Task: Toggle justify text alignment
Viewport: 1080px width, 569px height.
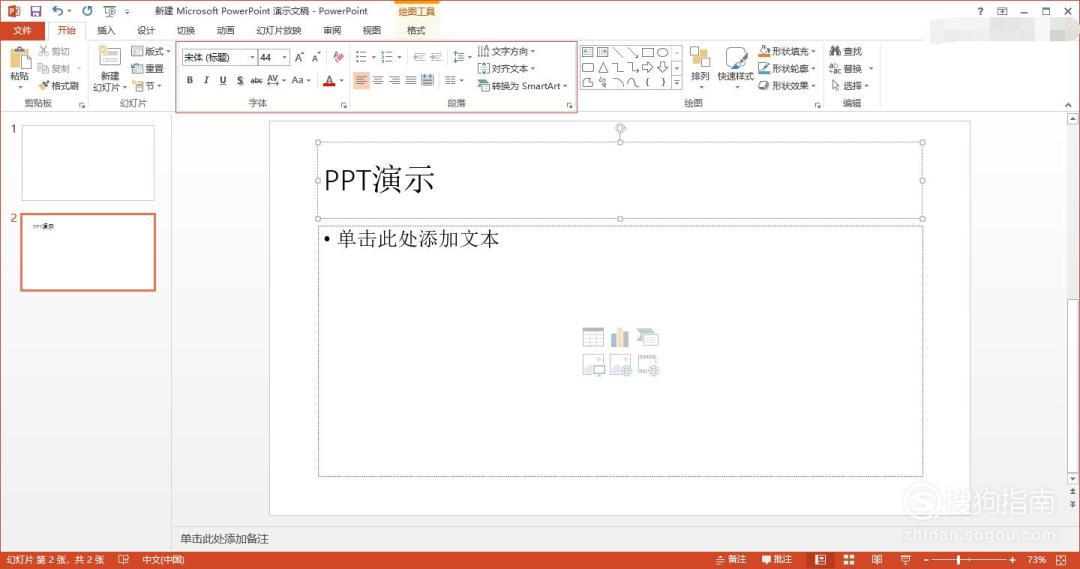Action: click(x=411, y=81)
